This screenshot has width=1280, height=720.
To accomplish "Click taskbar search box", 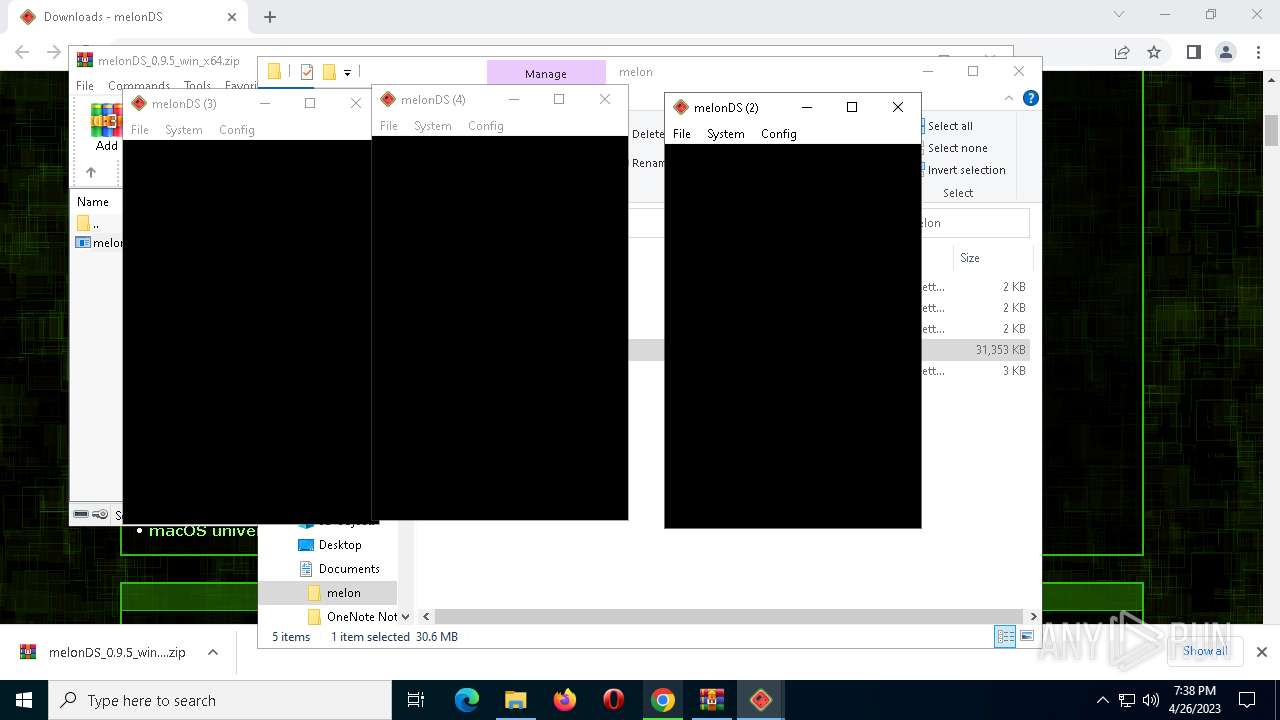I will pyautogui.click(x=220, y=700).
